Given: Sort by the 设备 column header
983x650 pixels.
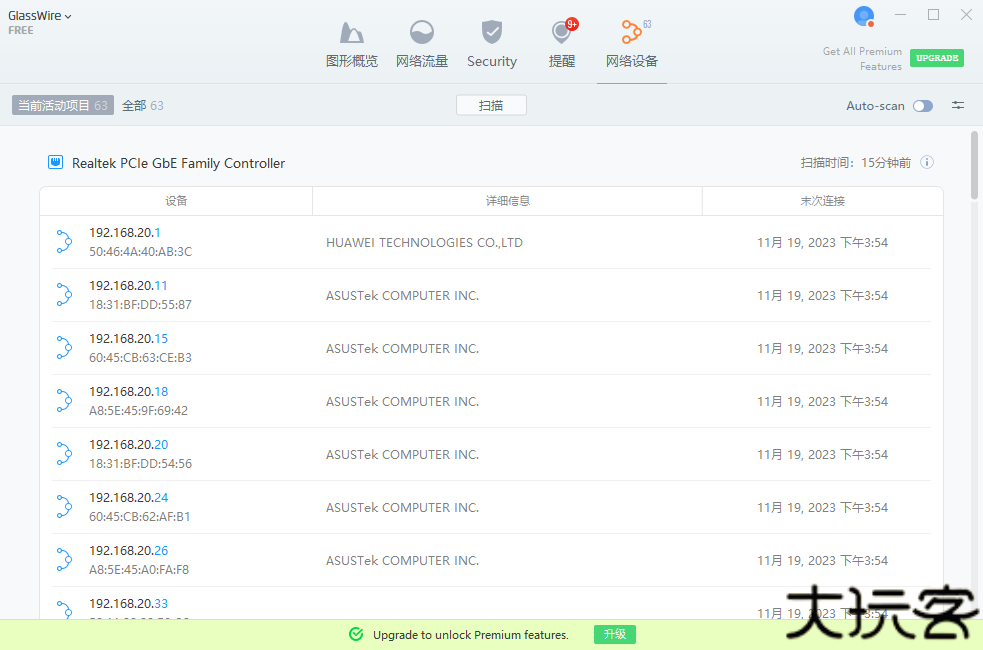Looking at the screenshot, I should [x=176, y=201].
